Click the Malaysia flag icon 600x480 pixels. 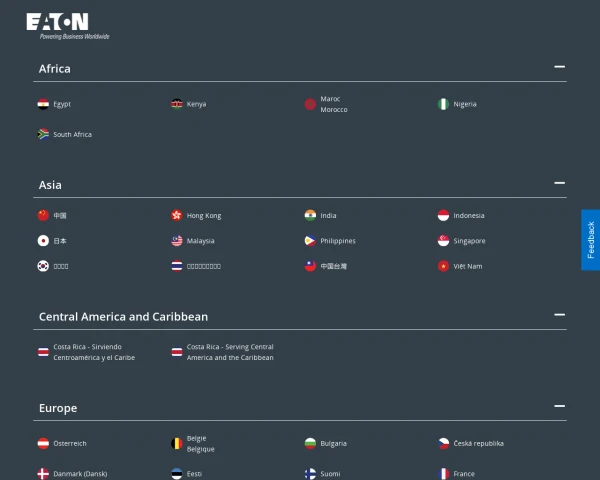[x=177, y=241]
